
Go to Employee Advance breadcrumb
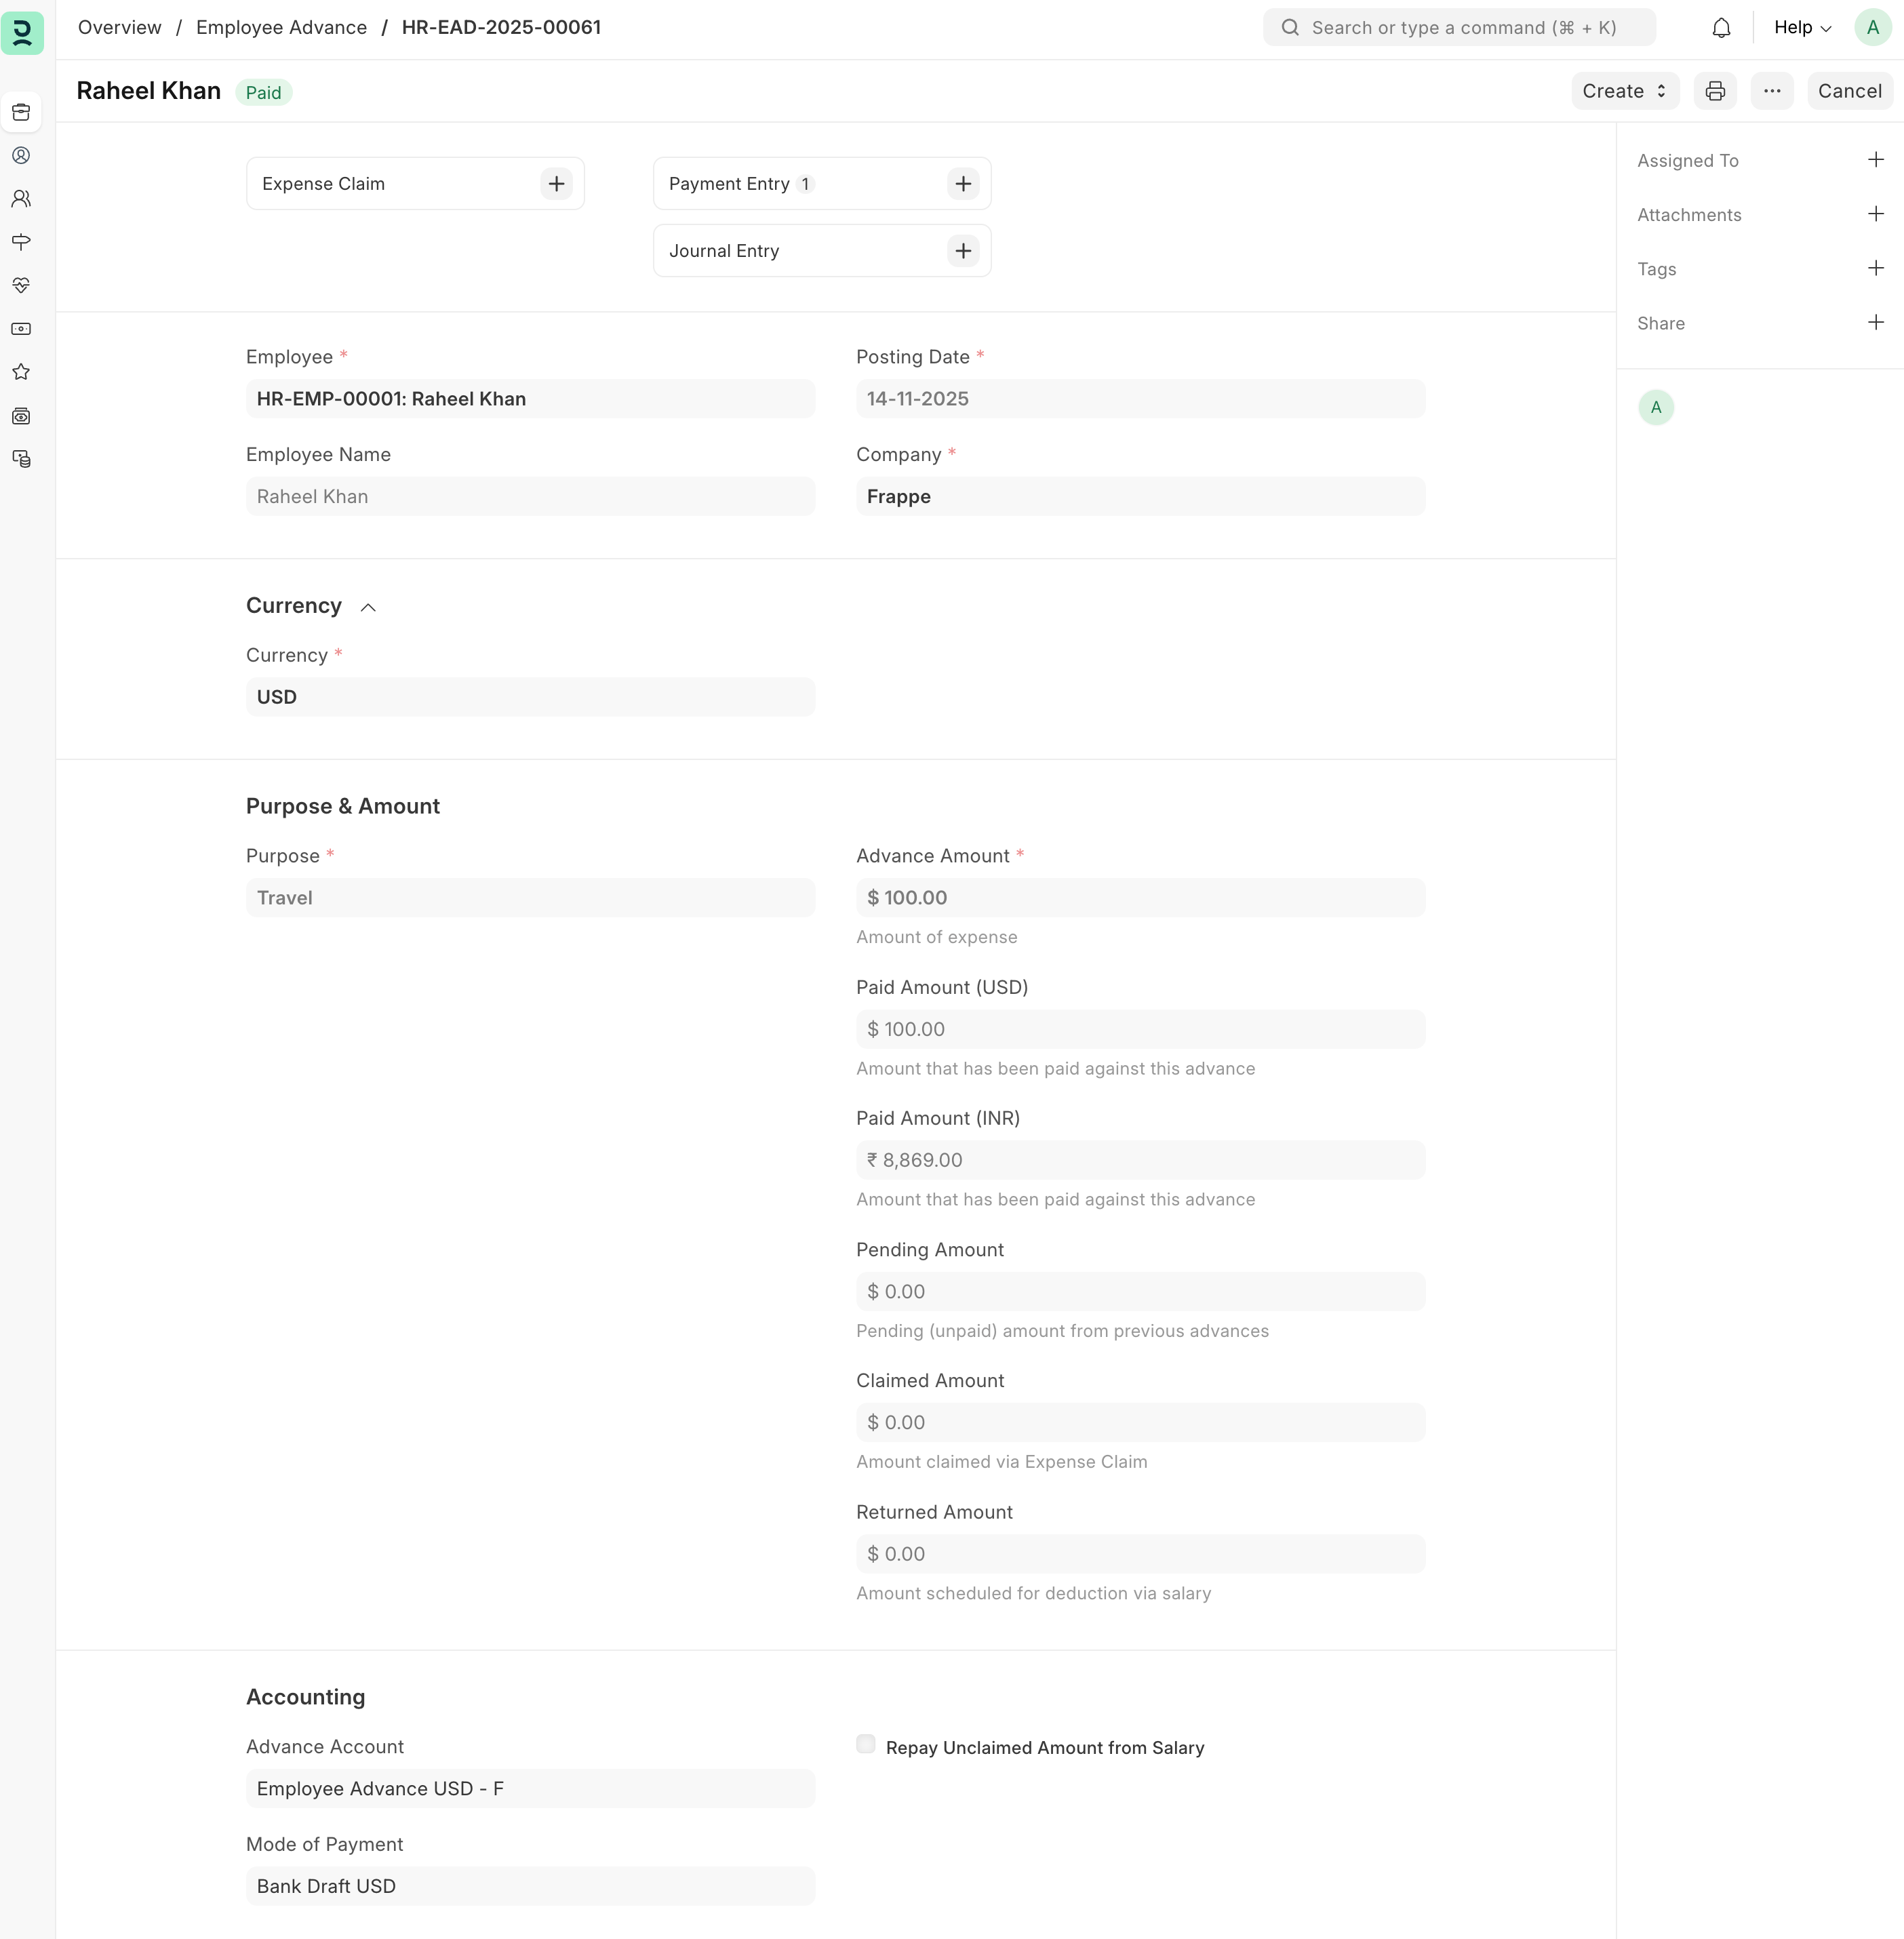281,28
